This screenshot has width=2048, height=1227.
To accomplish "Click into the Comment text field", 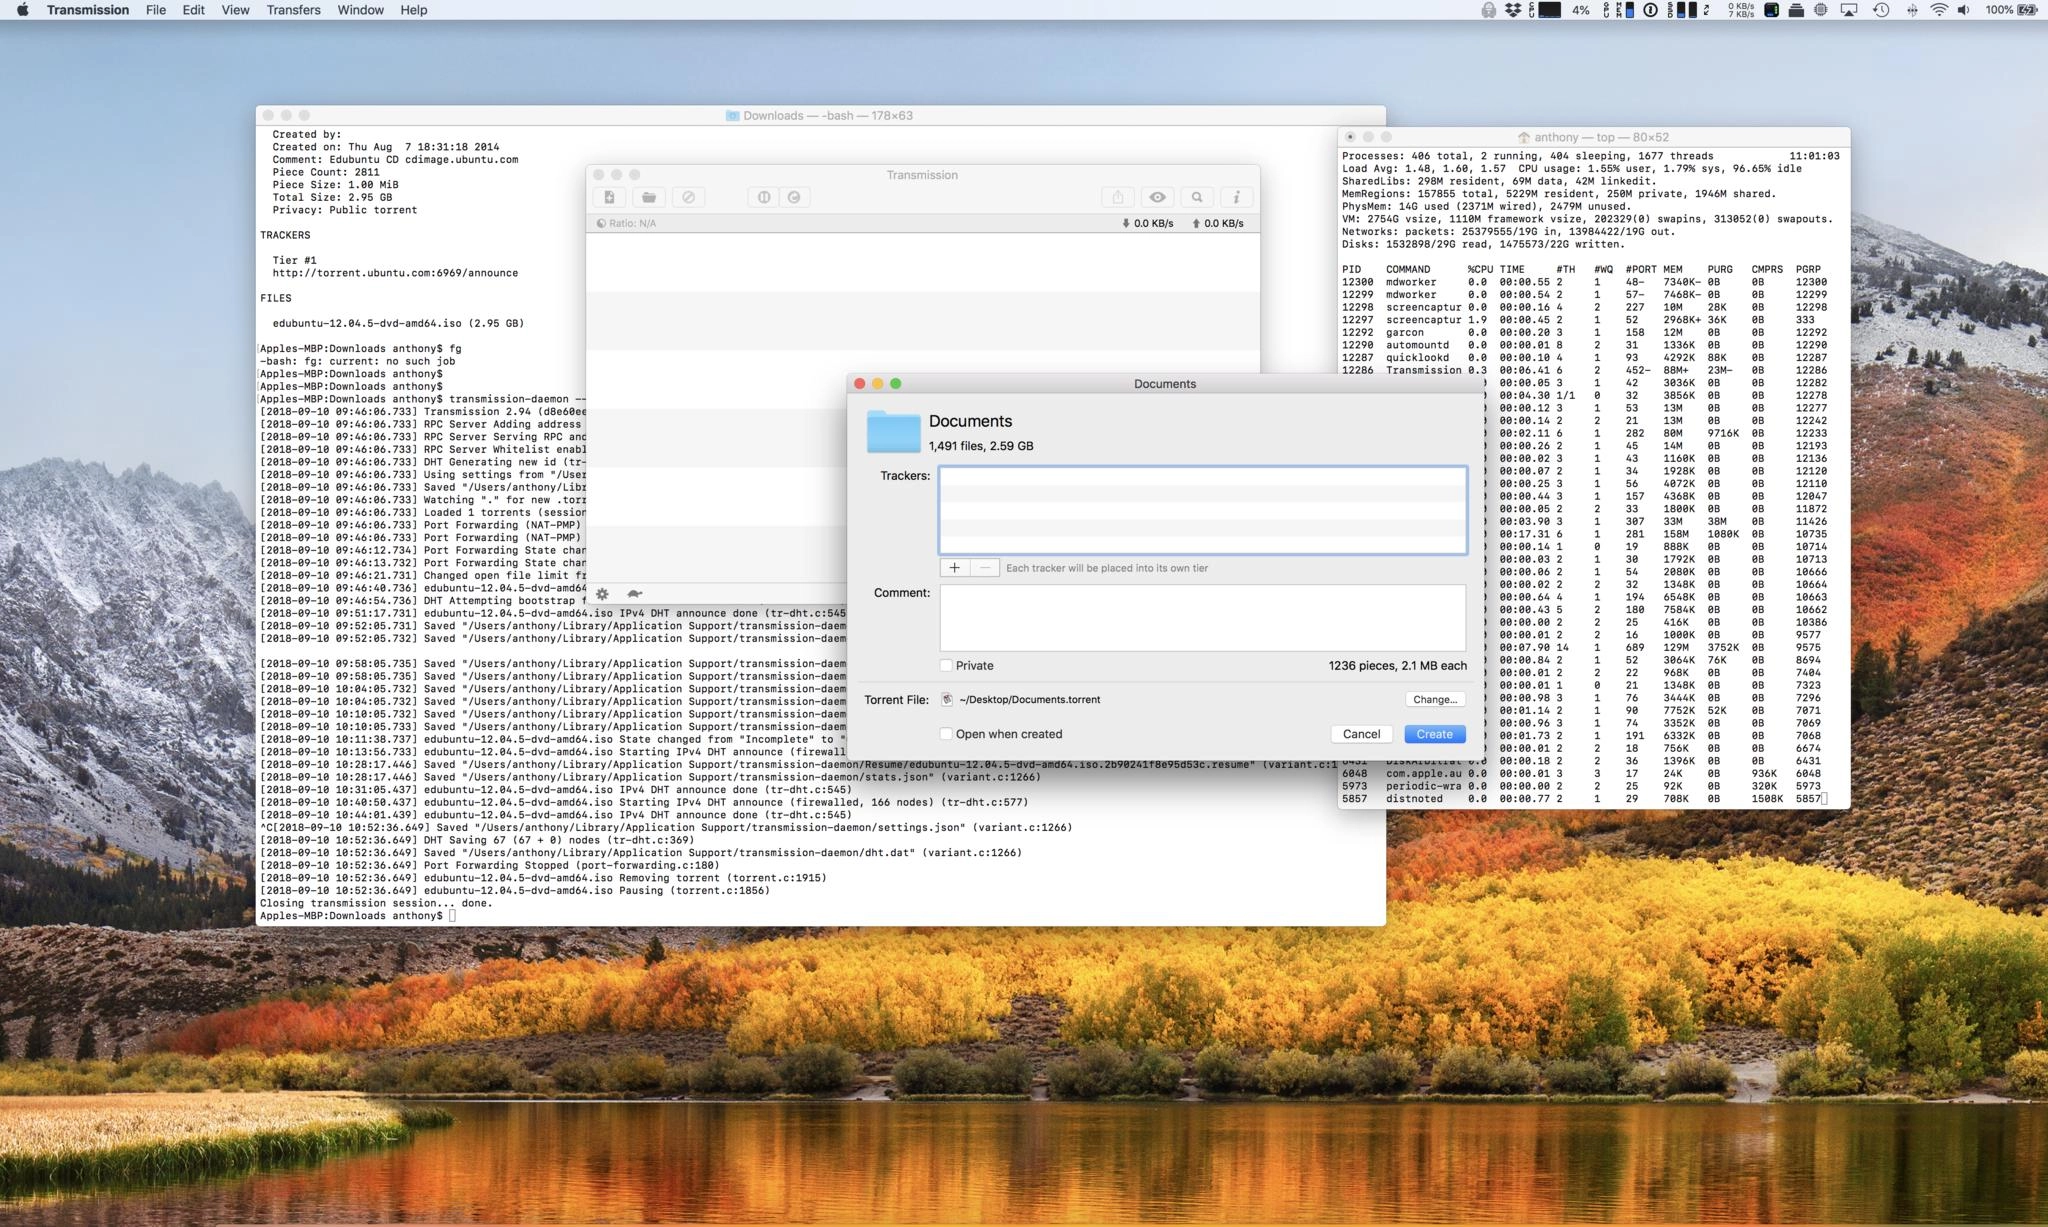I will (x=1202, y=618).
